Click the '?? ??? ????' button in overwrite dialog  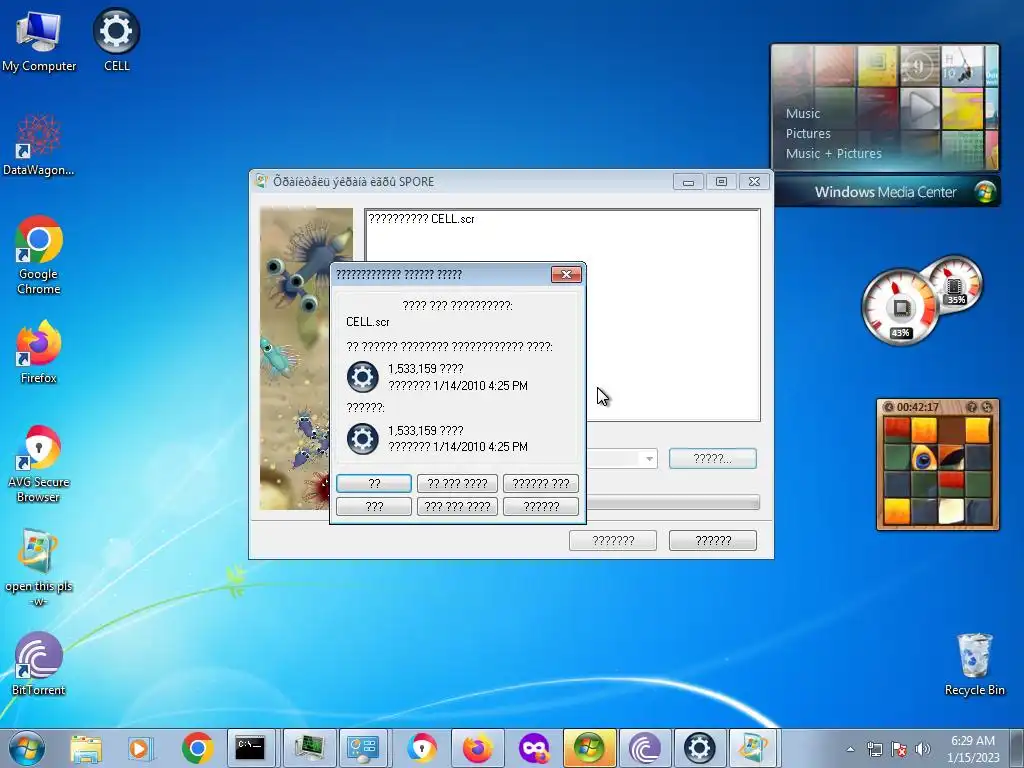[457, 483]
